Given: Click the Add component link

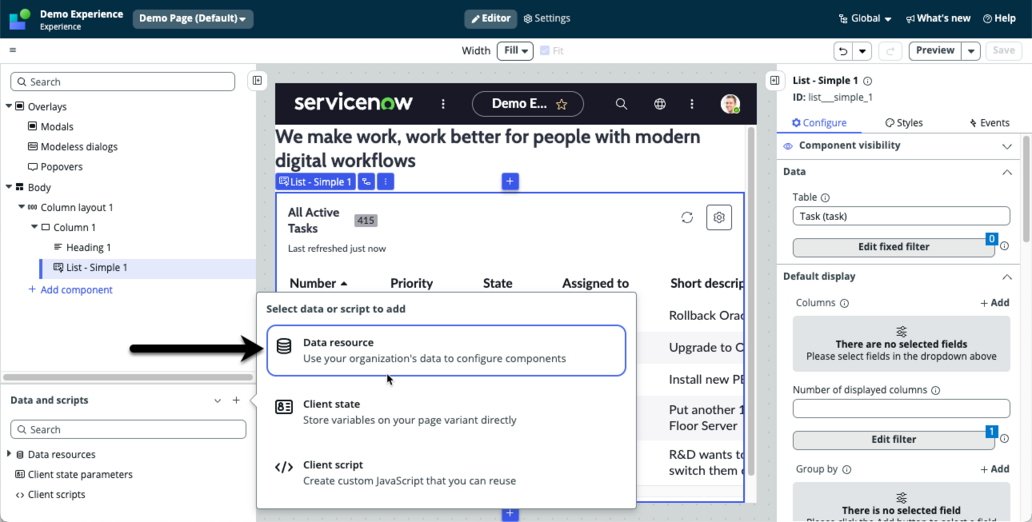Looking at the screenshot, I should point(70,290).
